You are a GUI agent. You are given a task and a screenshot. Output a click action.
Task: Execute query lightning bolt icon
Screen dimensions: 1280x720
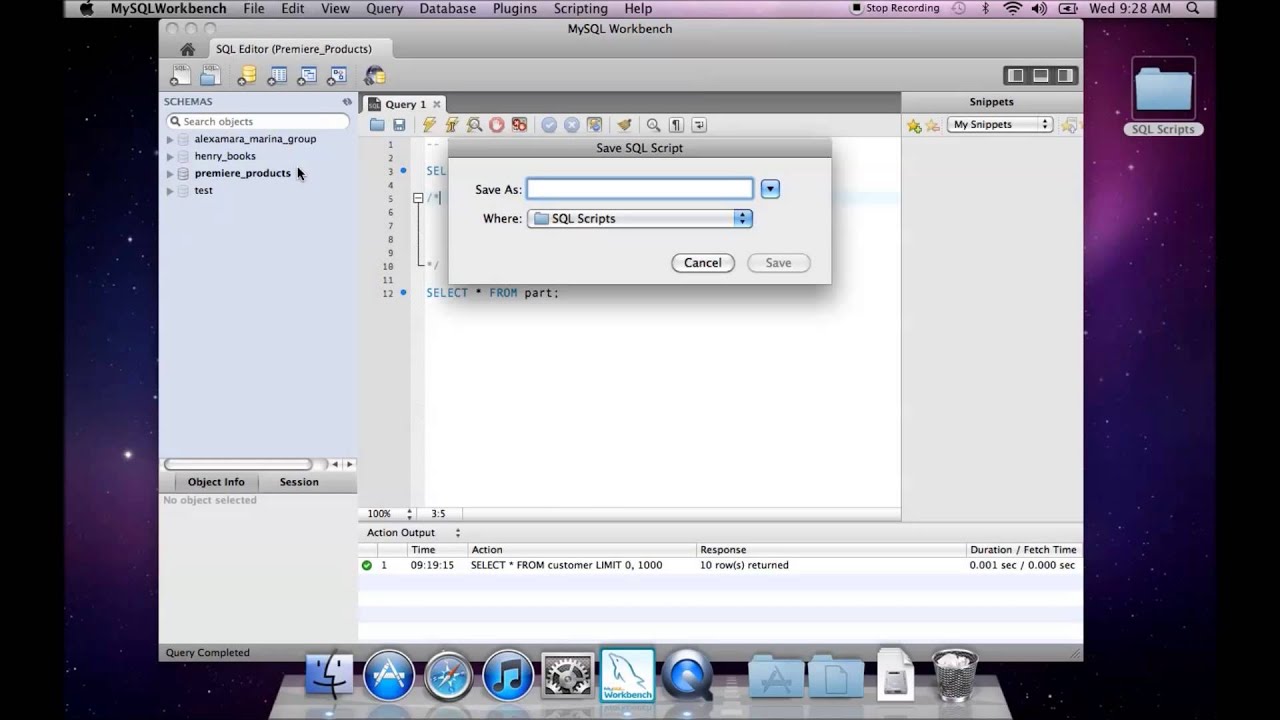pos(429,125)
